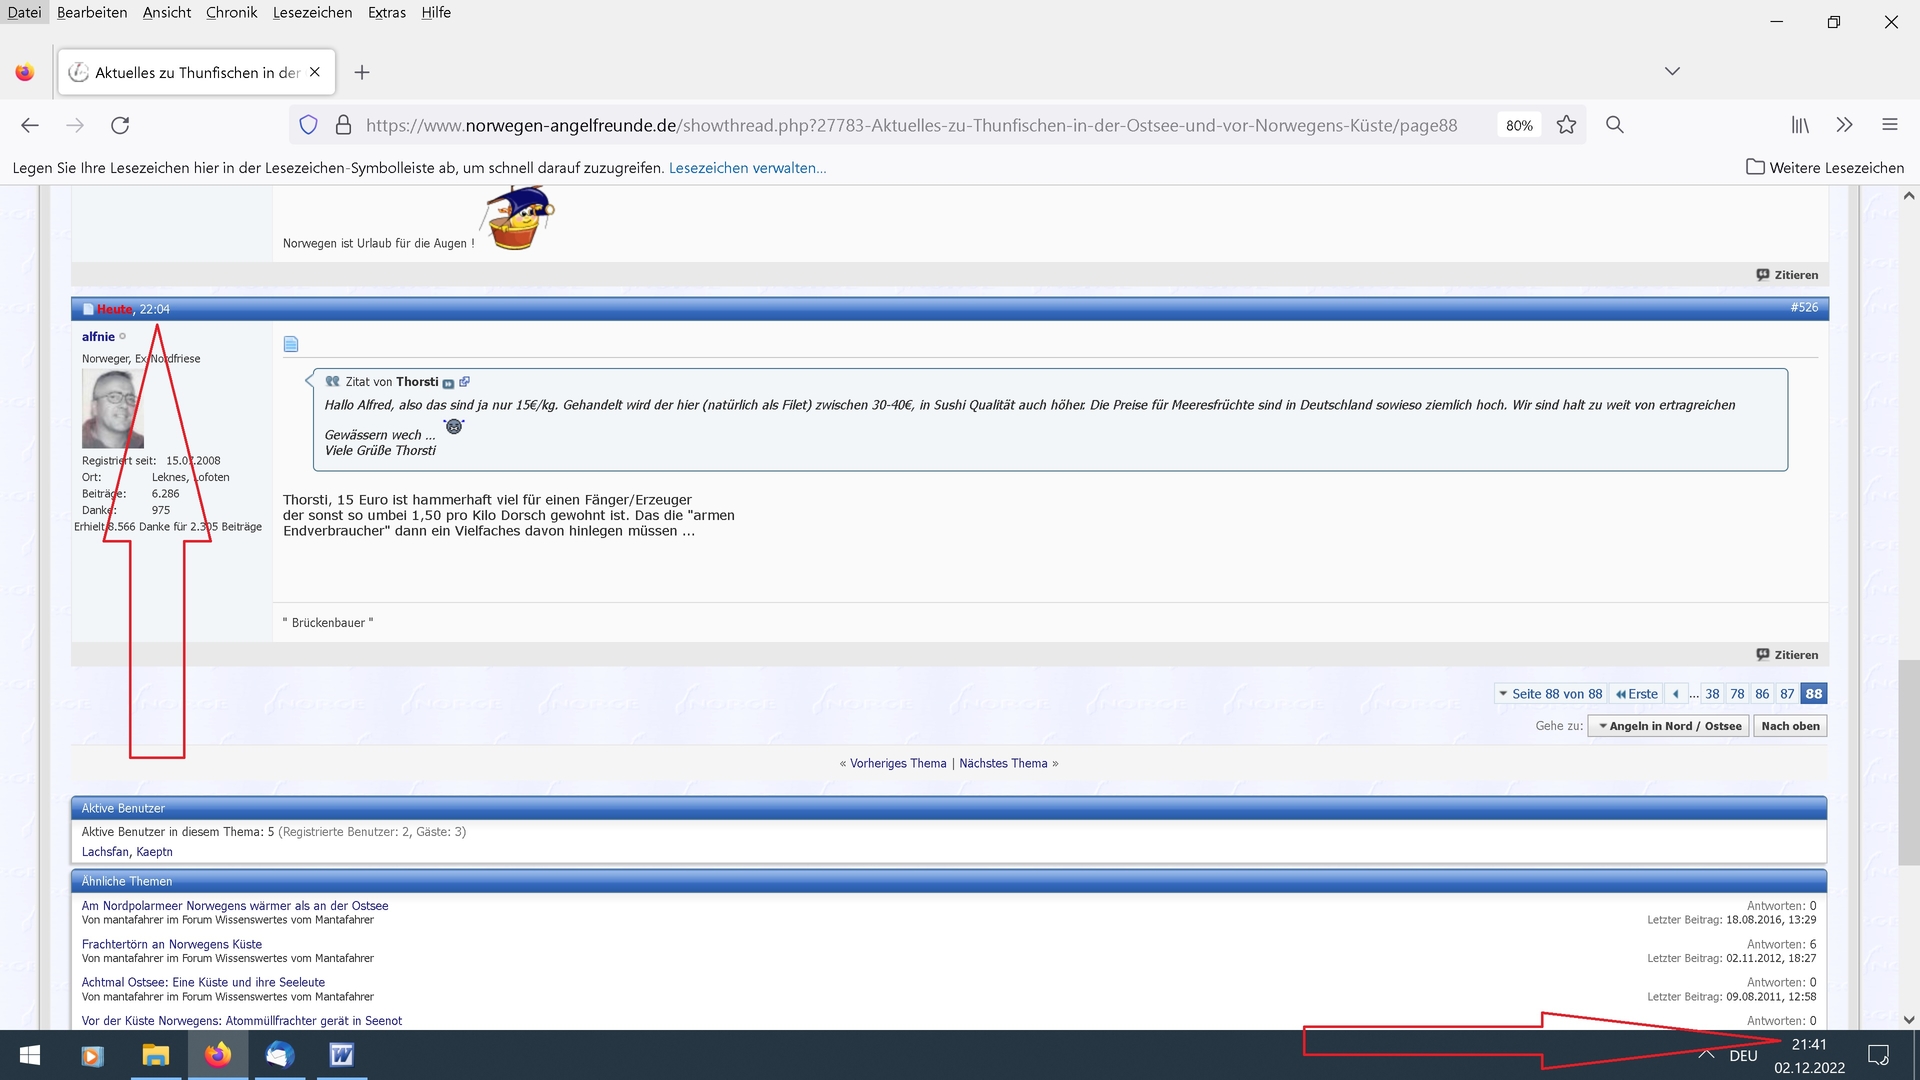Reset the 80% zoom indicator
The width and height of the screenshot is (1920, 1080).
tap(1519, 125)
